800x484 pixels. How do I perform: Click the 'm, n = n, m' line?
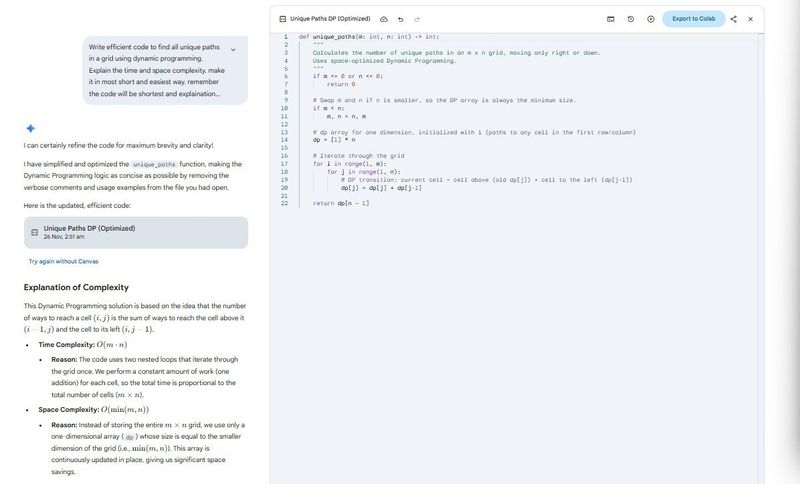tap(346, 116)
